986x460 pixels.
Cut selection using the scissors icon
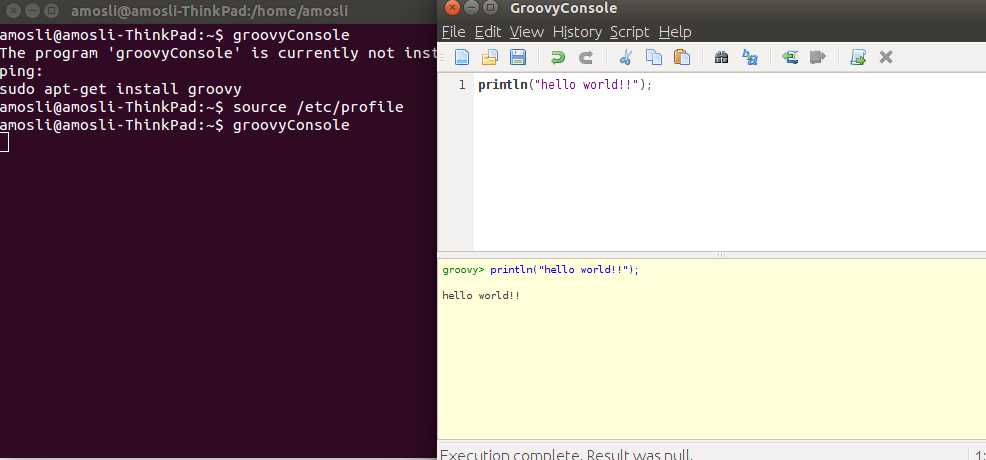pyautogui.click(x=625, y=57)
